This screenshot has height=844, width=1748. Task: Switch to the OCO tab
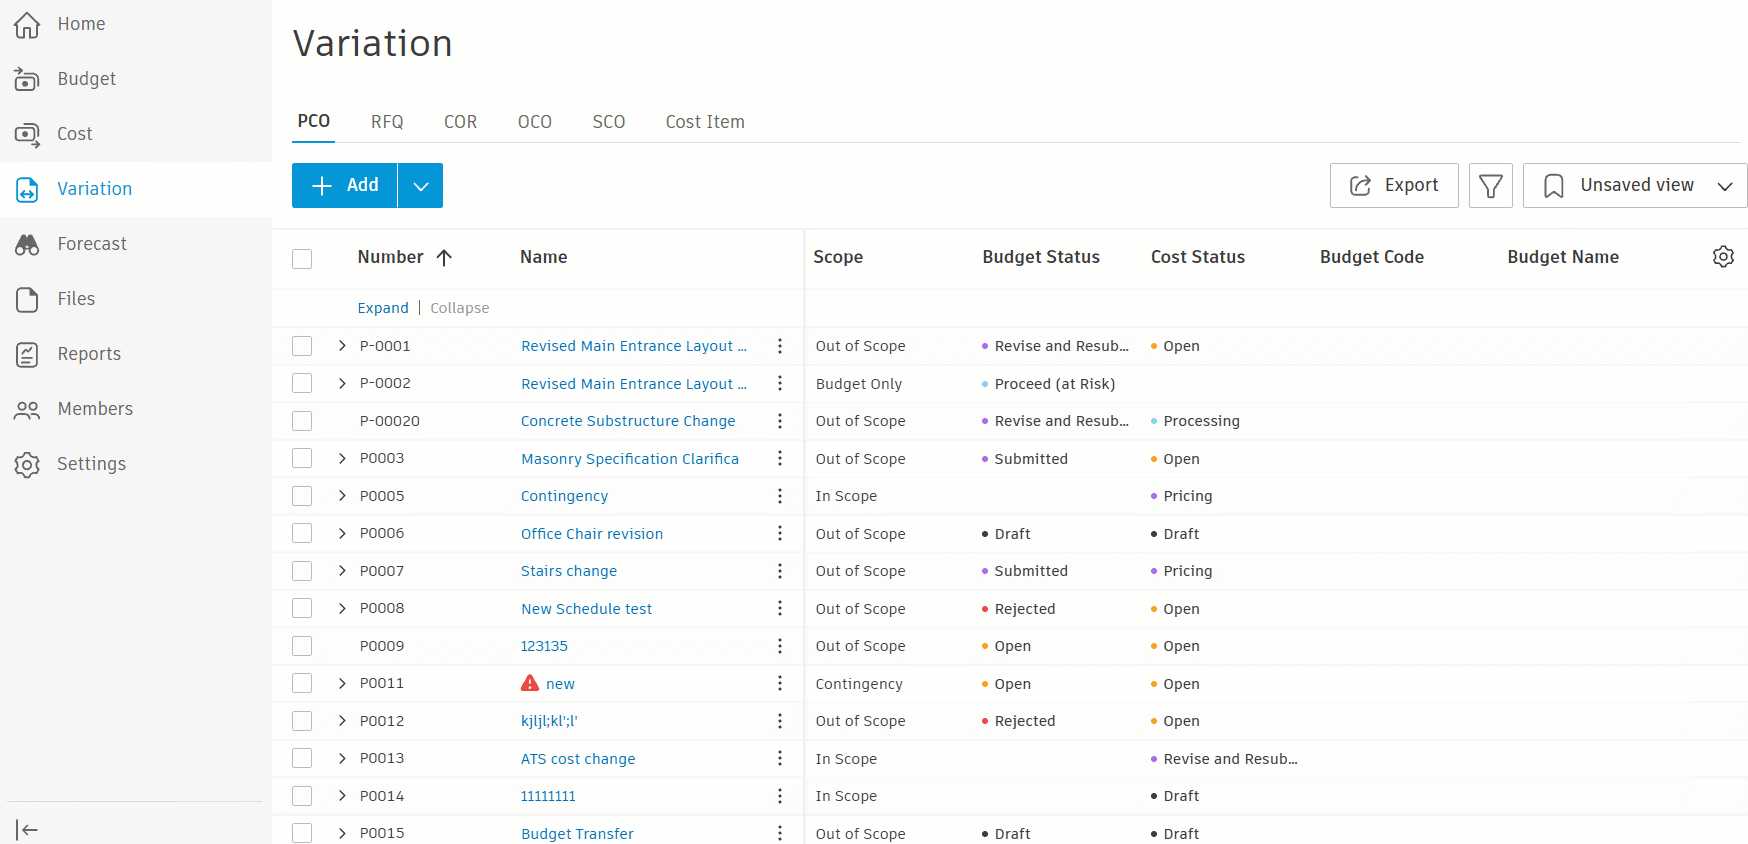(x=535, y=122)
